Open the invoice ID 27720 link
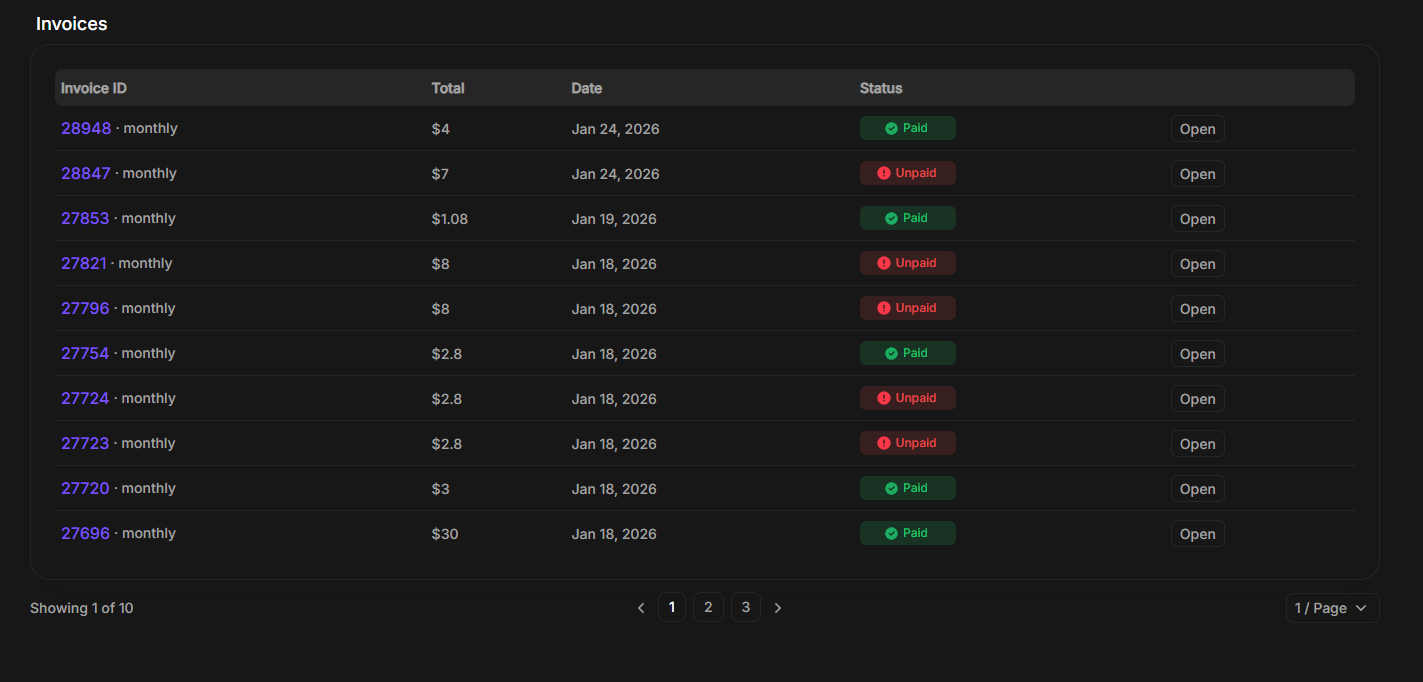The image size is (1423, 682). pyautogui.click(x=85, y=488)
